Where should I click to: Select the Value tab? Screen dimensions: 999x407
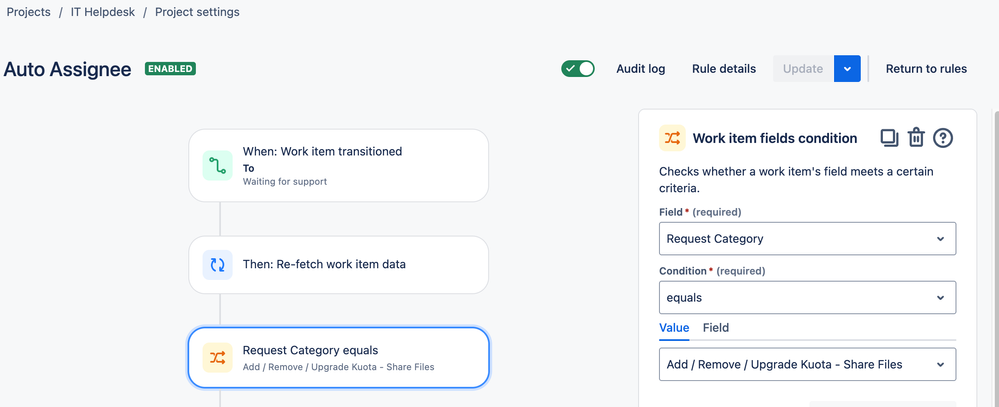674,328
